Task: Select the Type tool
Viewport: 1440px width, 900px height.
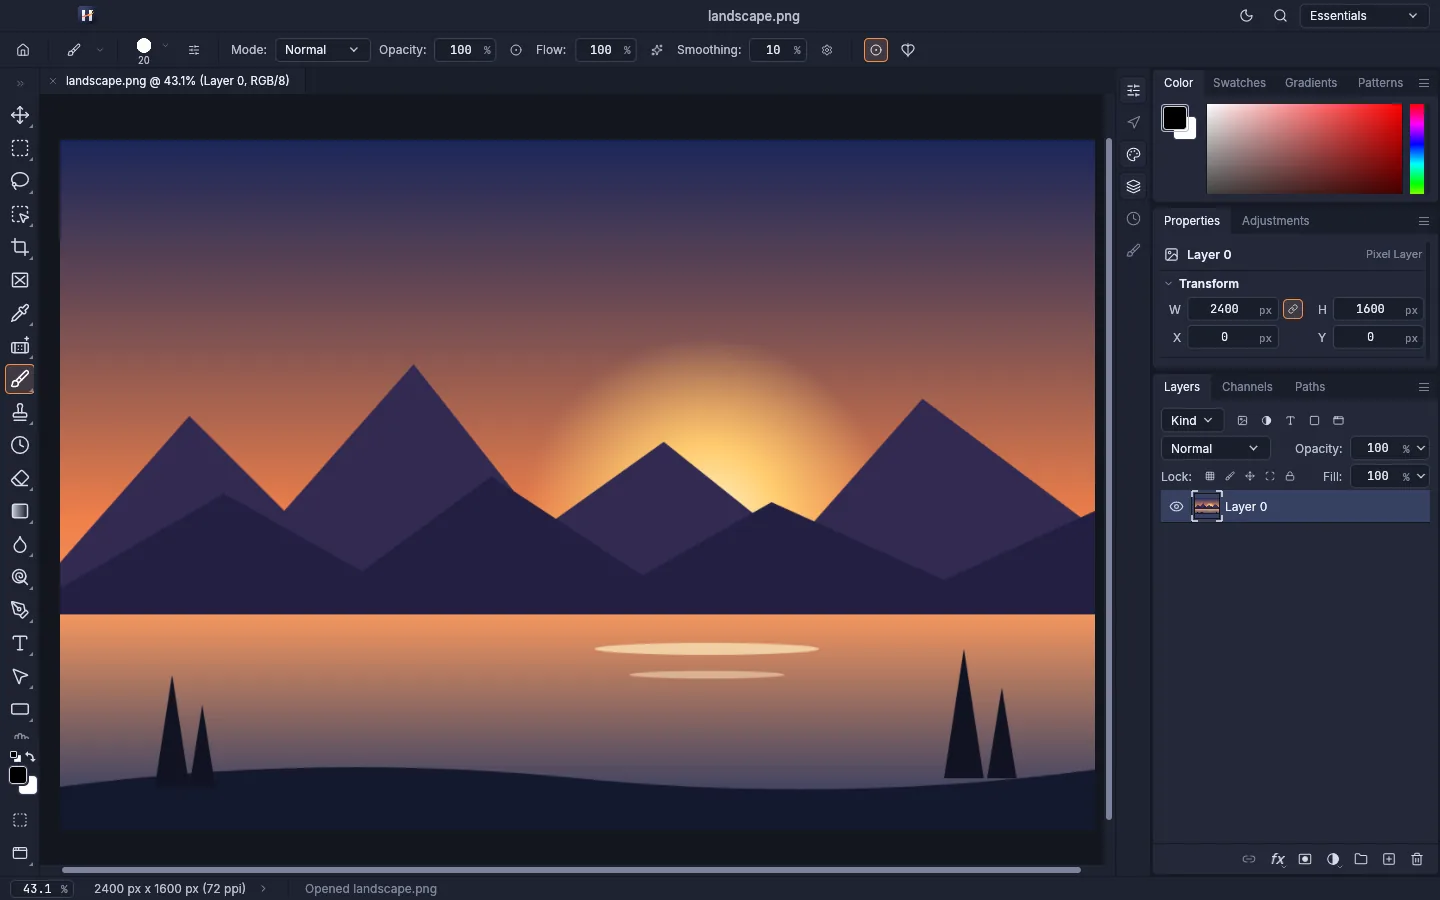Action: (20, 643)
